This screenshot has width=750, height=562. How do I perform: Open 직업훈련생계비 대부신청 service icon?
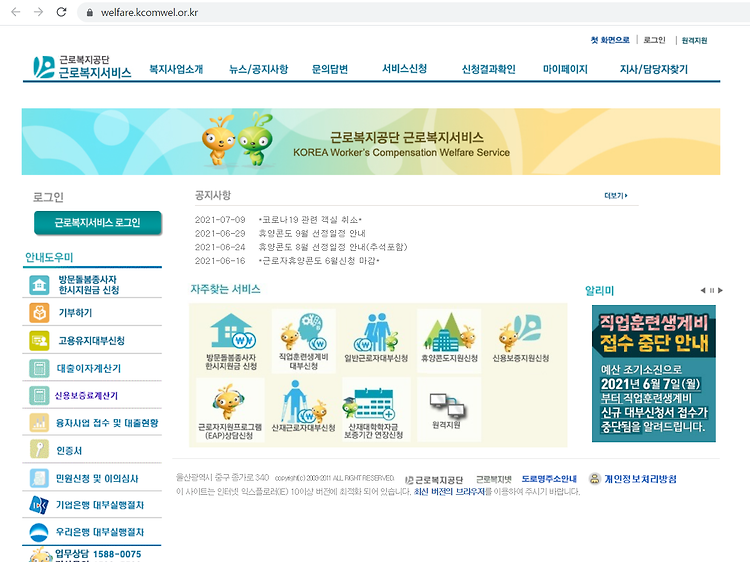tap(304, 341)
